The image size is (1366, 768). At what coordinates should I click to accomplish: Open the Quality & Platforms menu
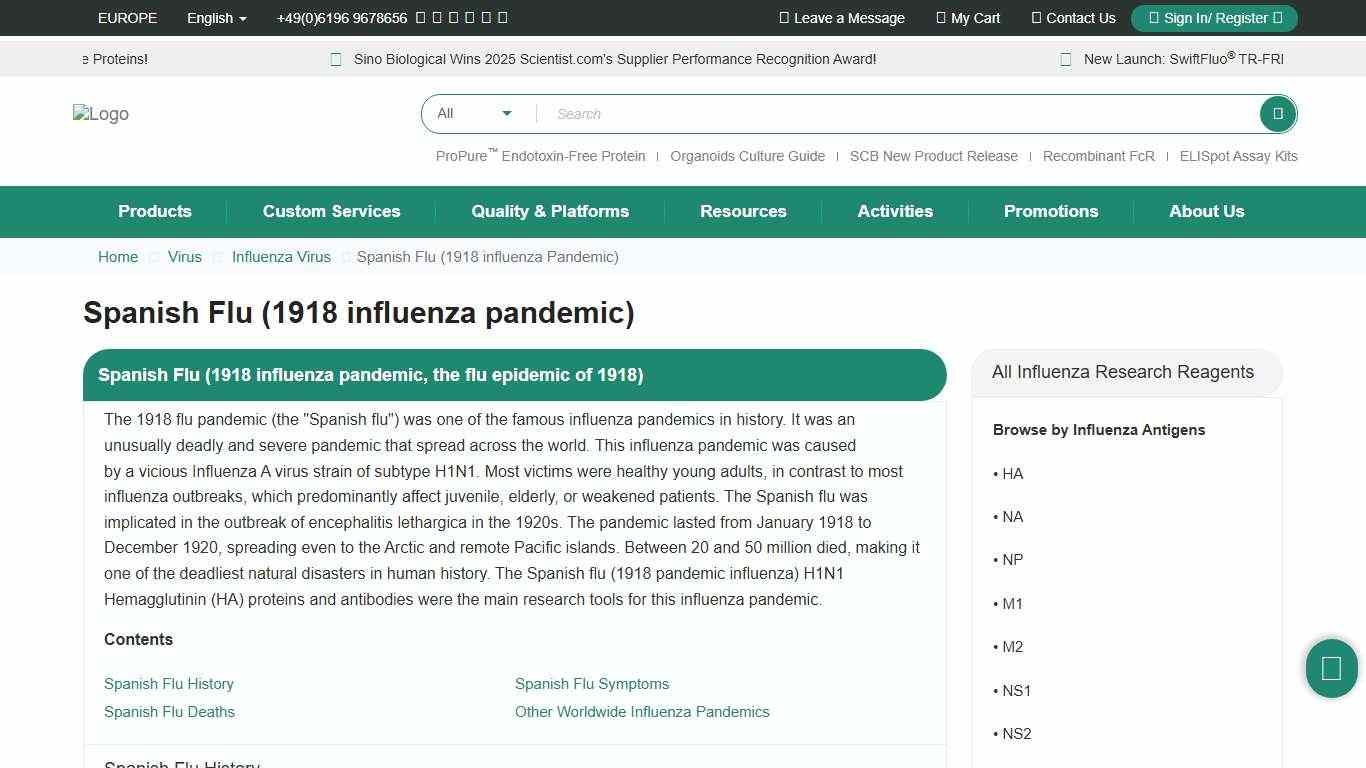(x=550, y=212)
